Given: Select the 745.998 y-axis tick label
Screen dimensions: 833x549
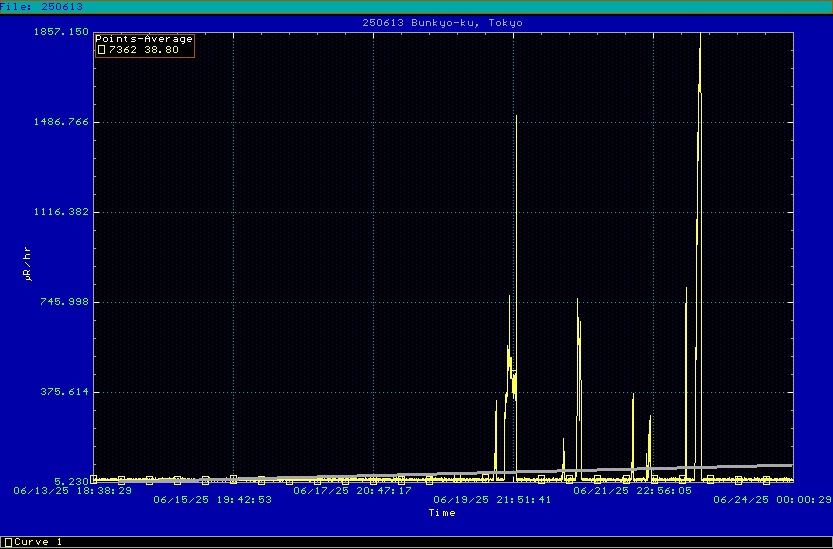Looking at the screenshot, I should (x=67, y=302).
